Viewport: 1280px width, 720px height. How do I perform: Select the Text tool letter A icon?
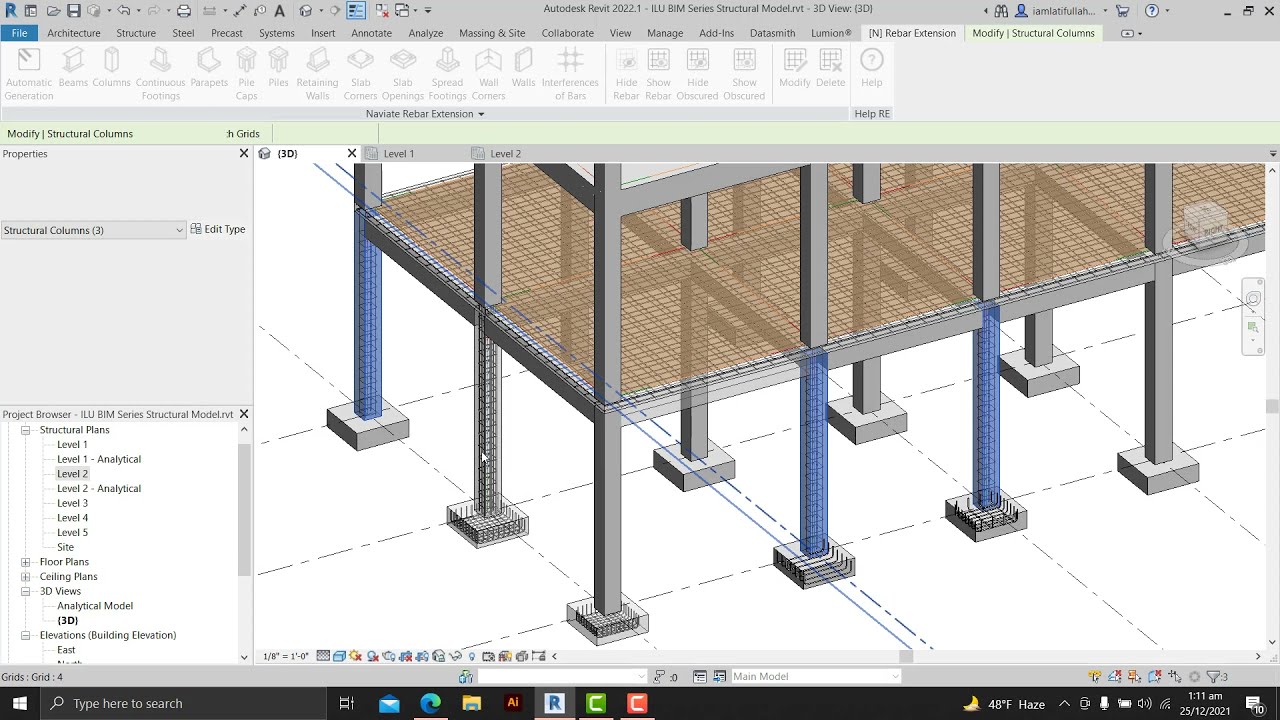(x=279, y=11)
